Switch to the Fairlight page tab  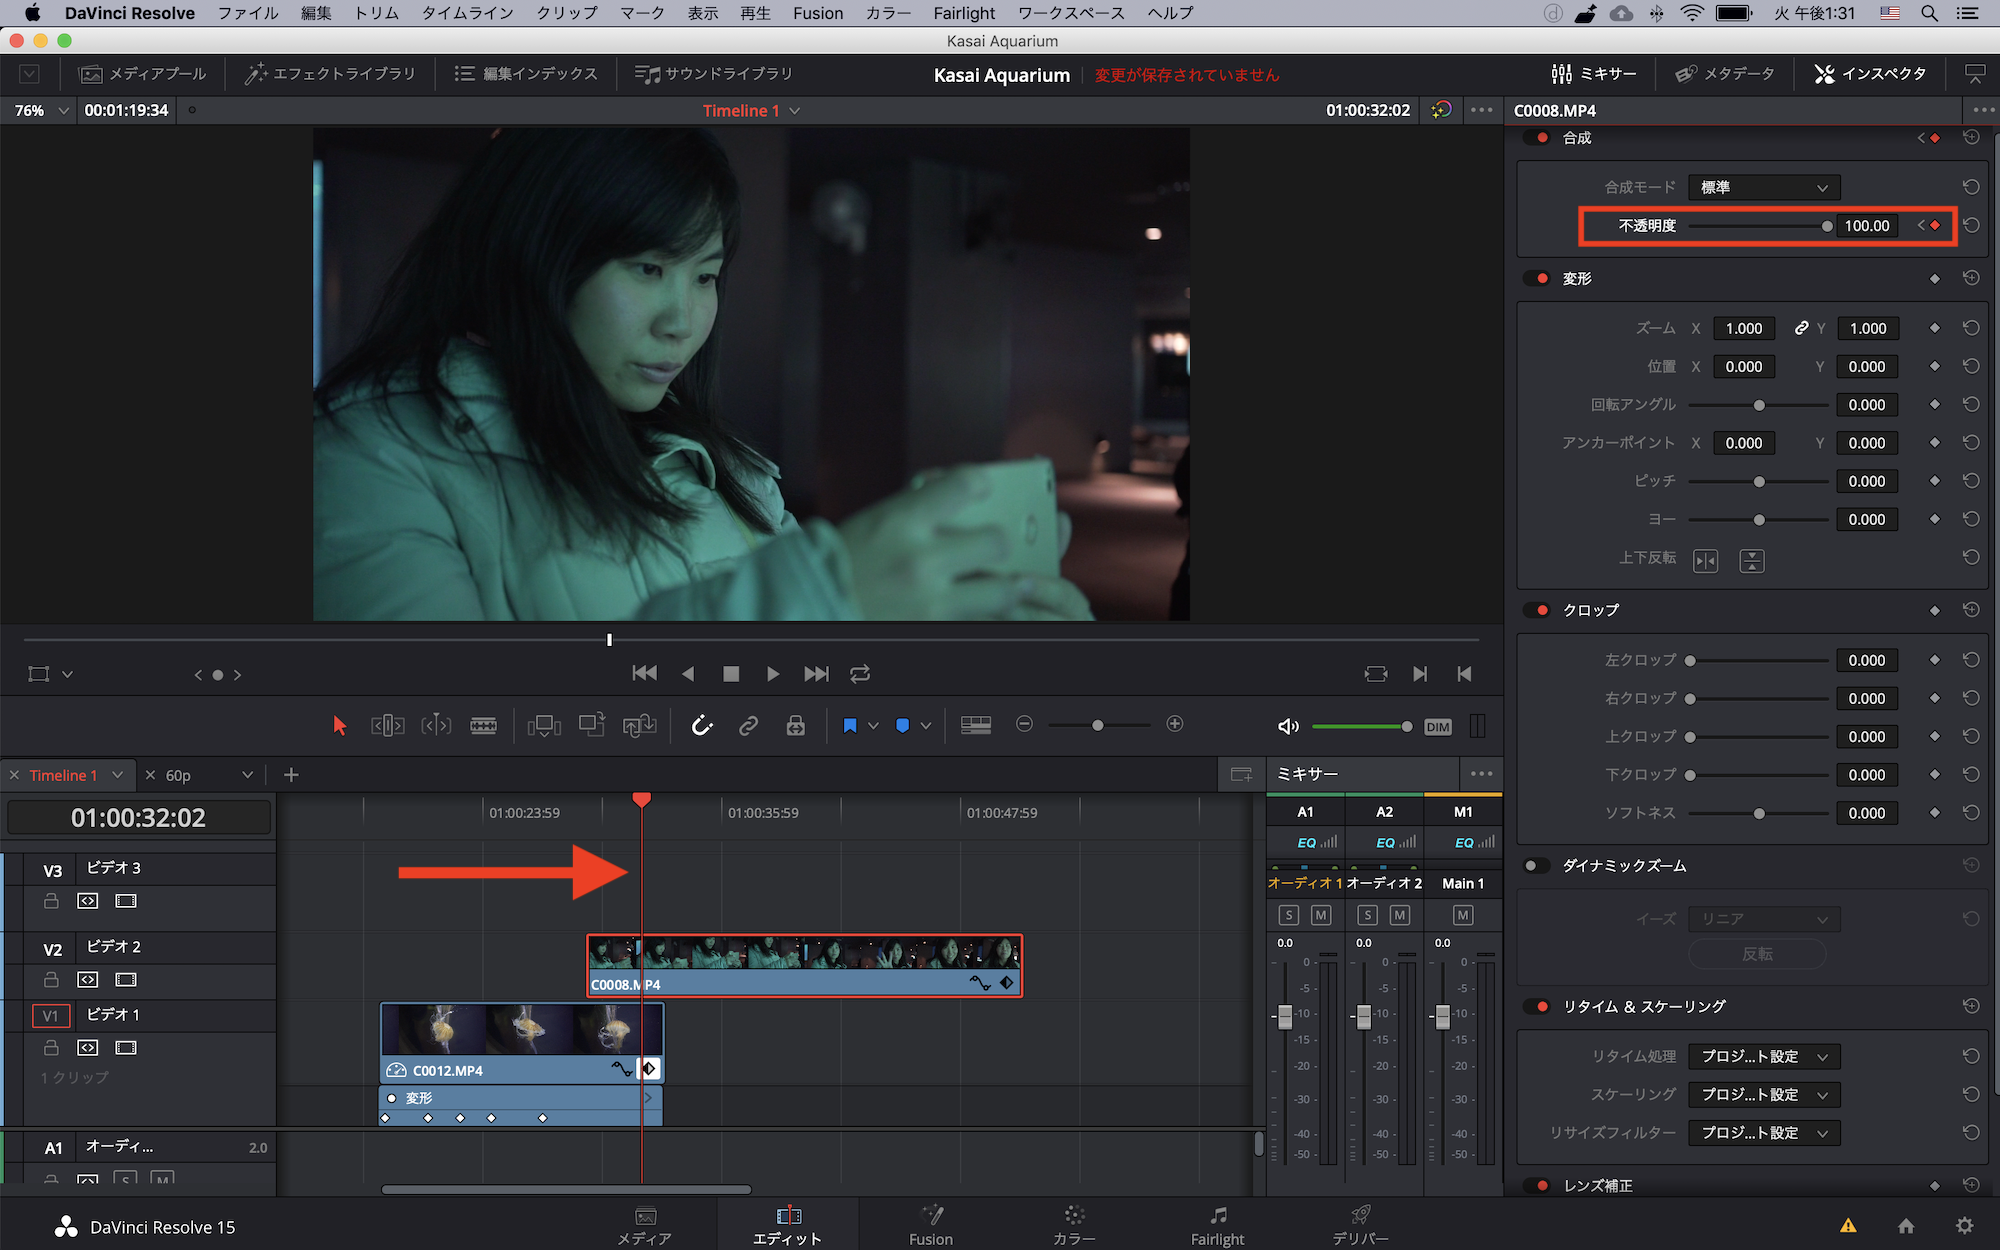pos(1217,1225)
